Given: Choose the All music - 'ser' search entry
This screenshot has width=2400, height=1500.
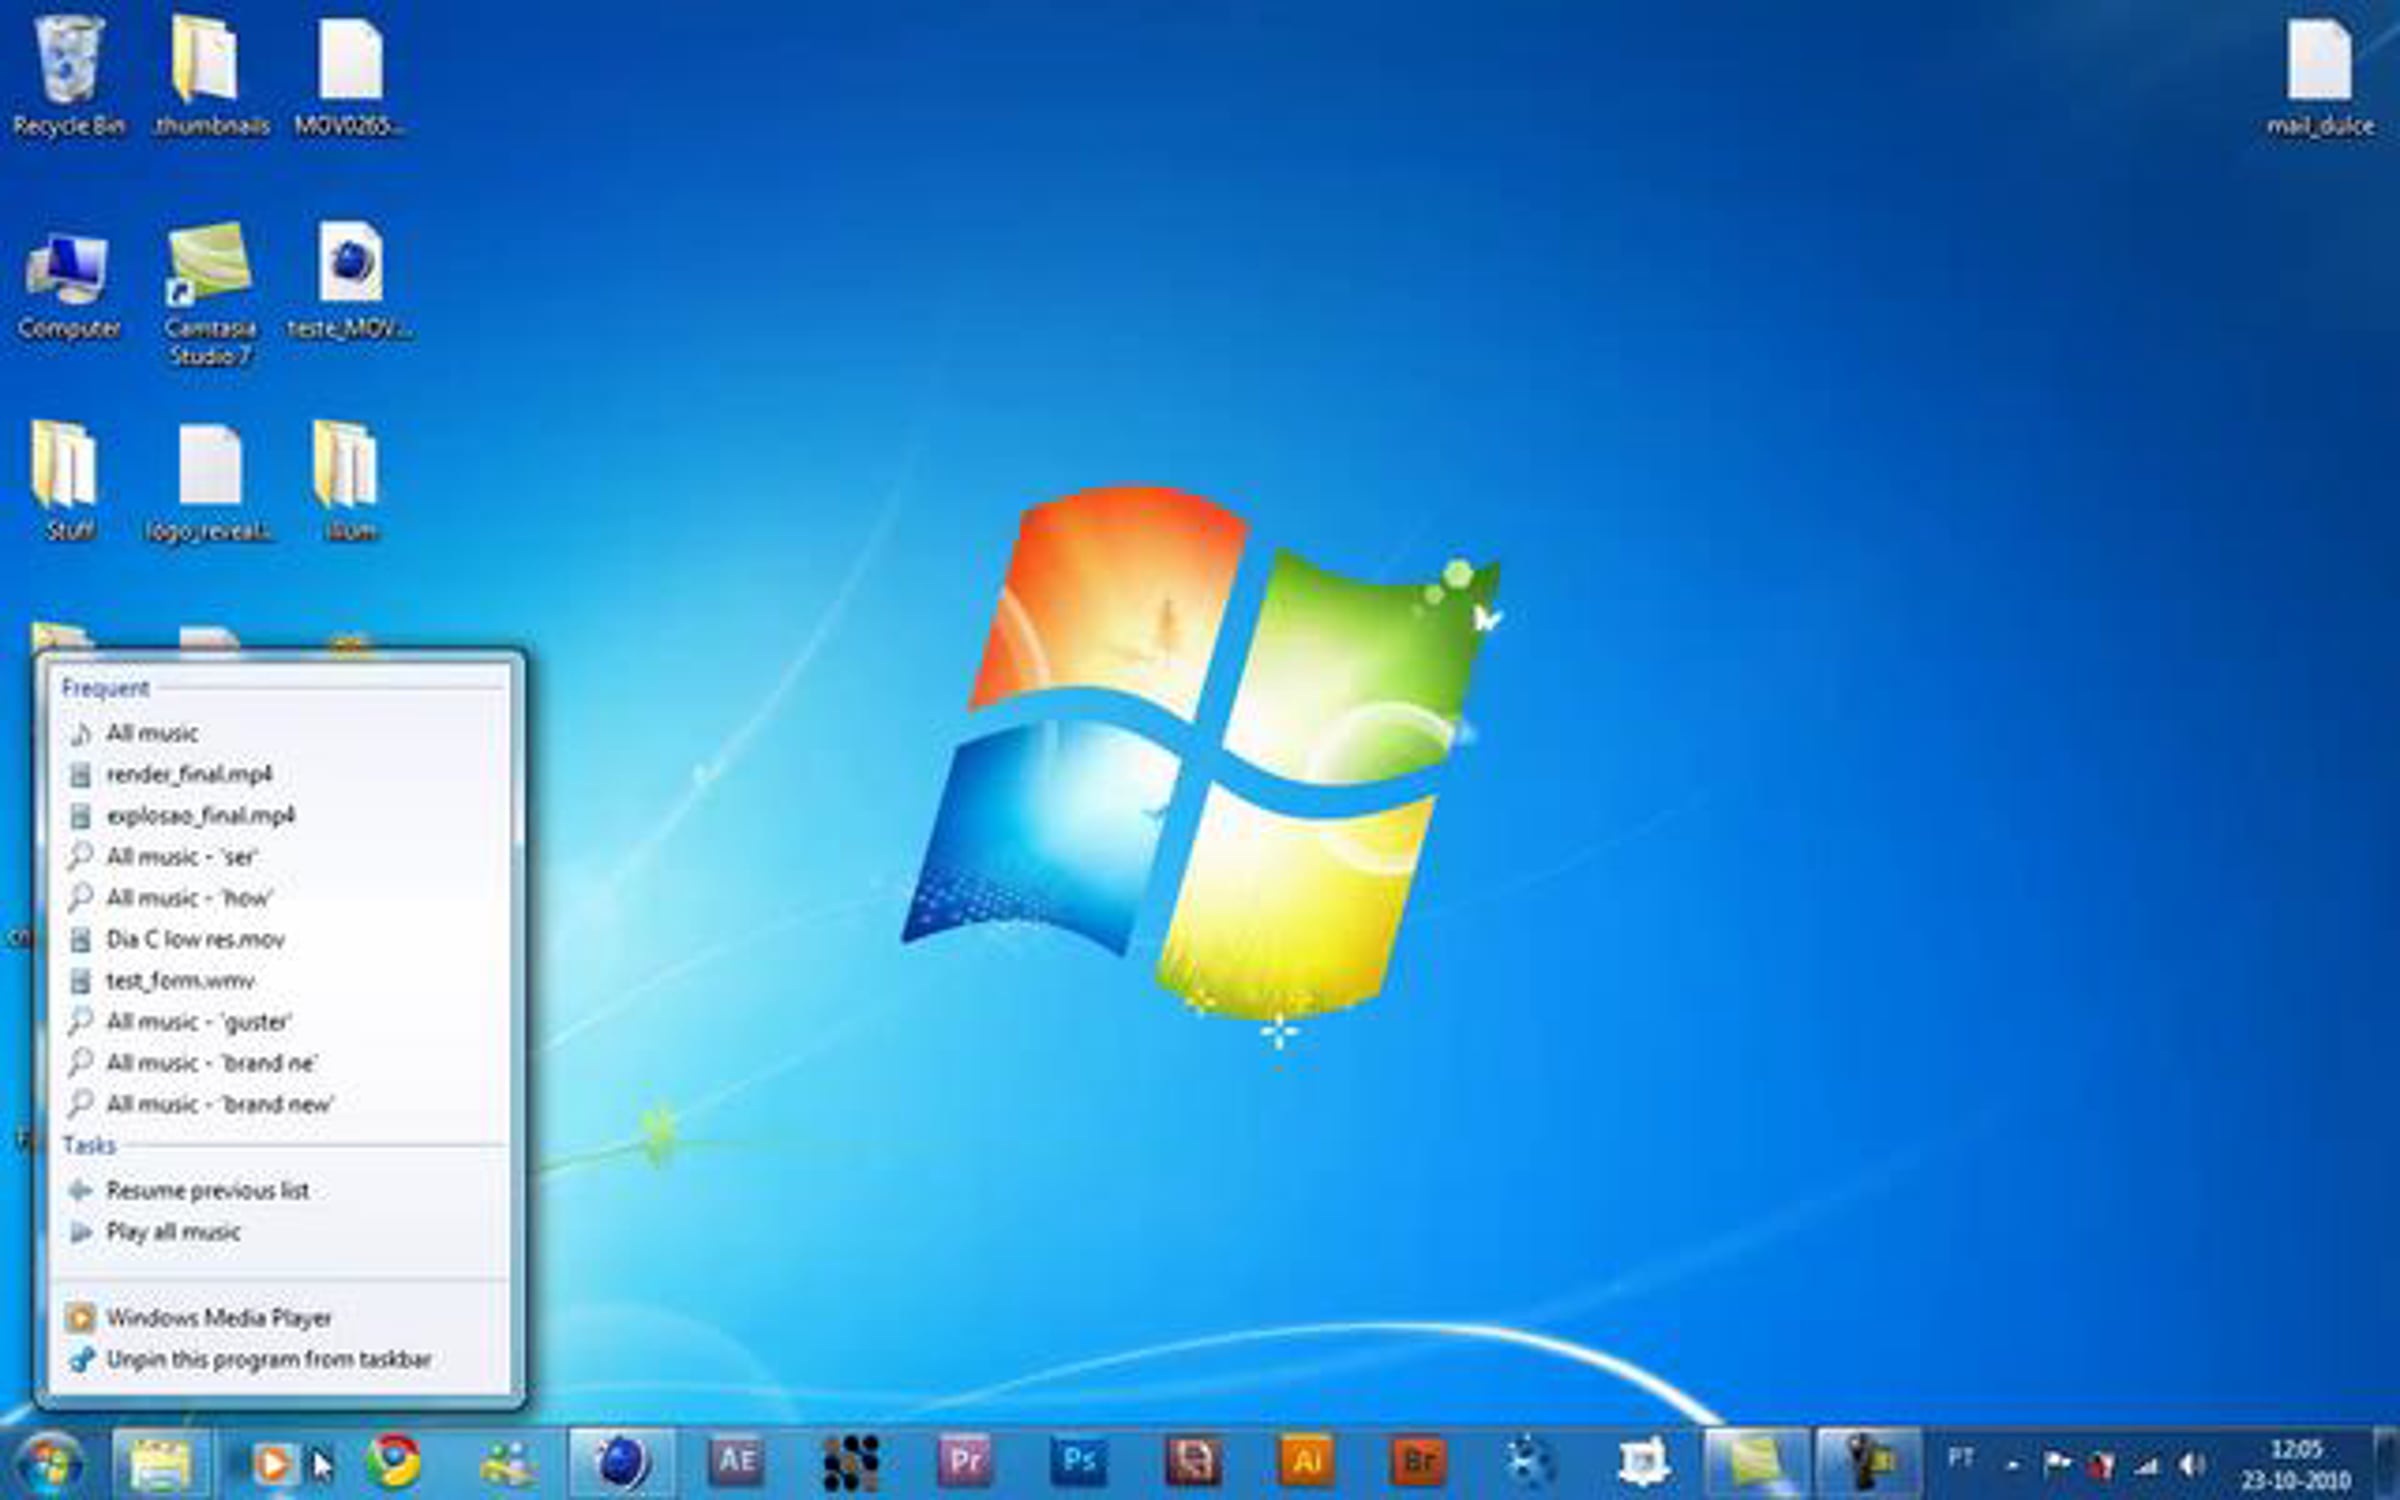Looking at the screenshot, I should [x=280, y=857].
